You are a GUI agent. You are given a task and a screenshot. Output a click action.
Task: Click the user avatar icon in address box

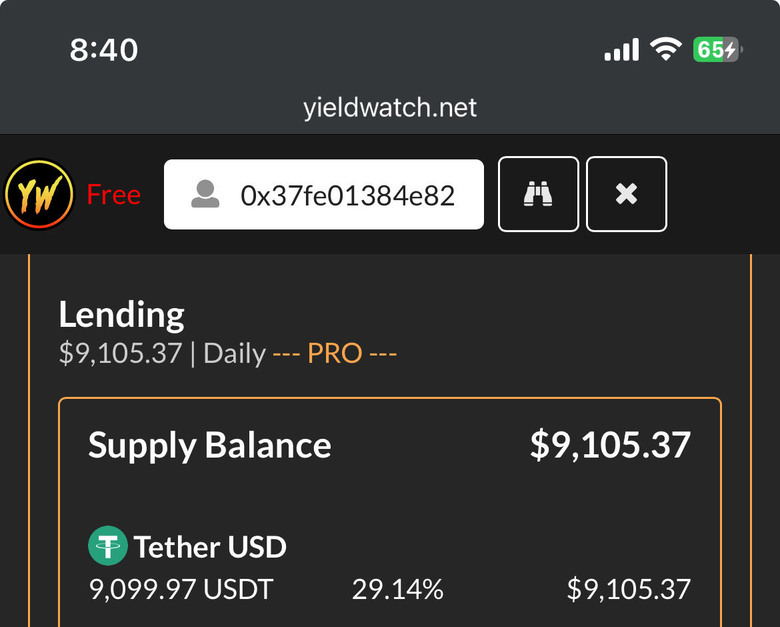click(205, 195)
